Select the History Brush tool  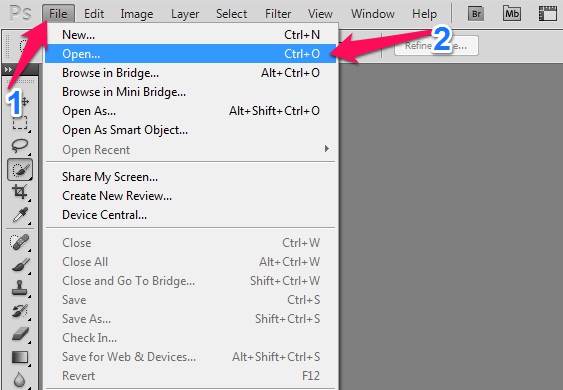pyautogui.click(x=20, y=311)
